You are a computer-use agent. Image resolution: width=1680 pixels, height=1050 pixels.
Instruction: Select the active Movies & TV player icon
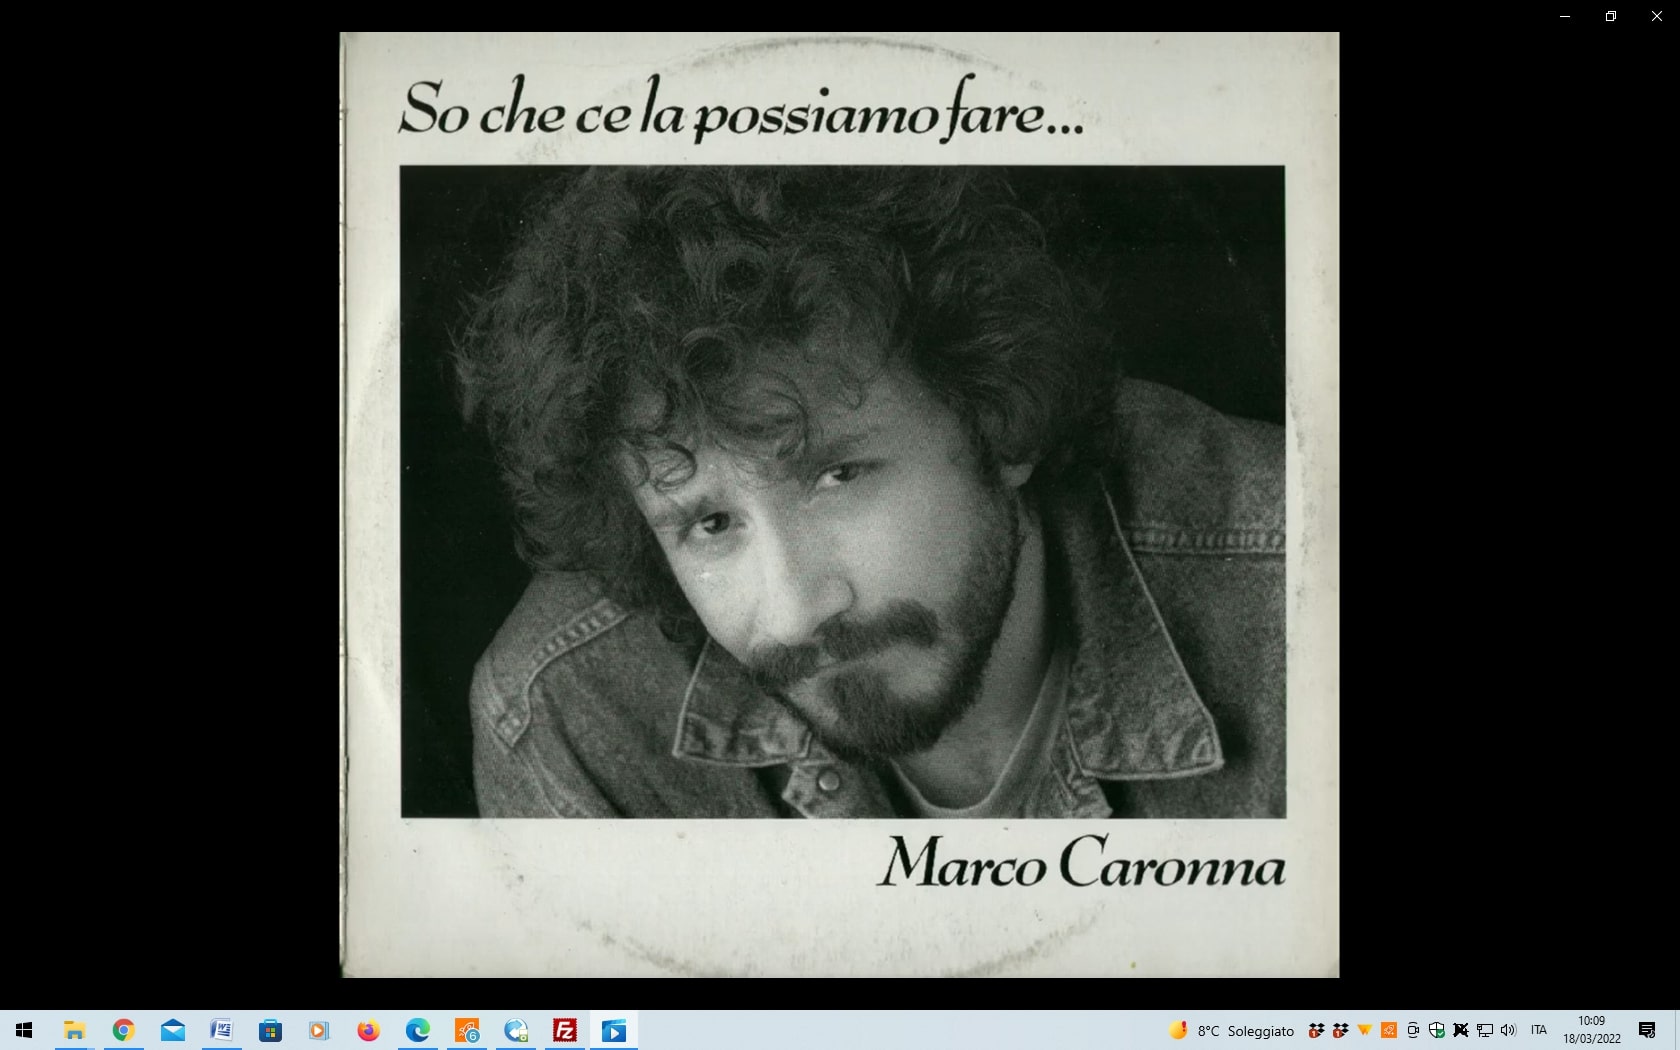click(x=613, y=1030)
